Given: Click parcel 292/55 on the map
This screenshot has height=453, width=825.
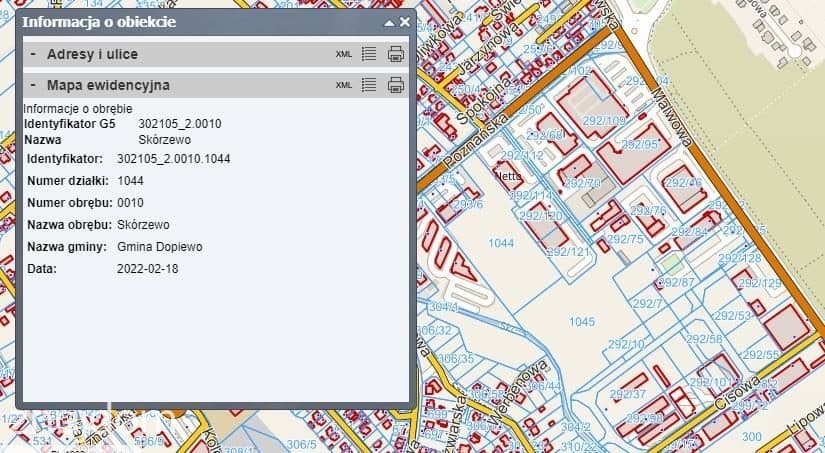Looking at the screenshot, I should click(x=761, y=355).
